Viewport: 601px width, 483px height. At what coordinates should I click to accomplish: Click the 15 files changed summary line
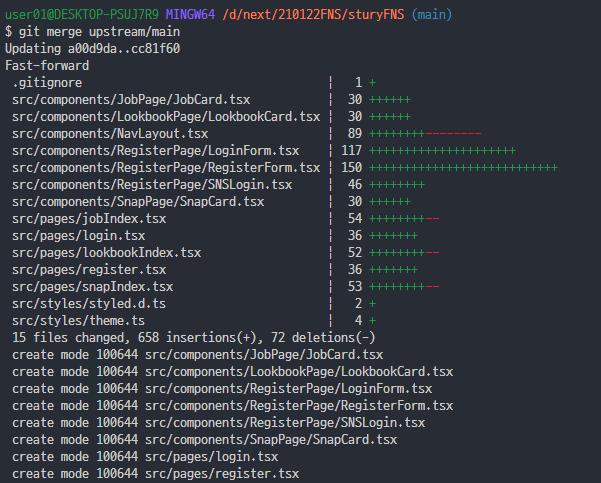[x=194, y=338]
